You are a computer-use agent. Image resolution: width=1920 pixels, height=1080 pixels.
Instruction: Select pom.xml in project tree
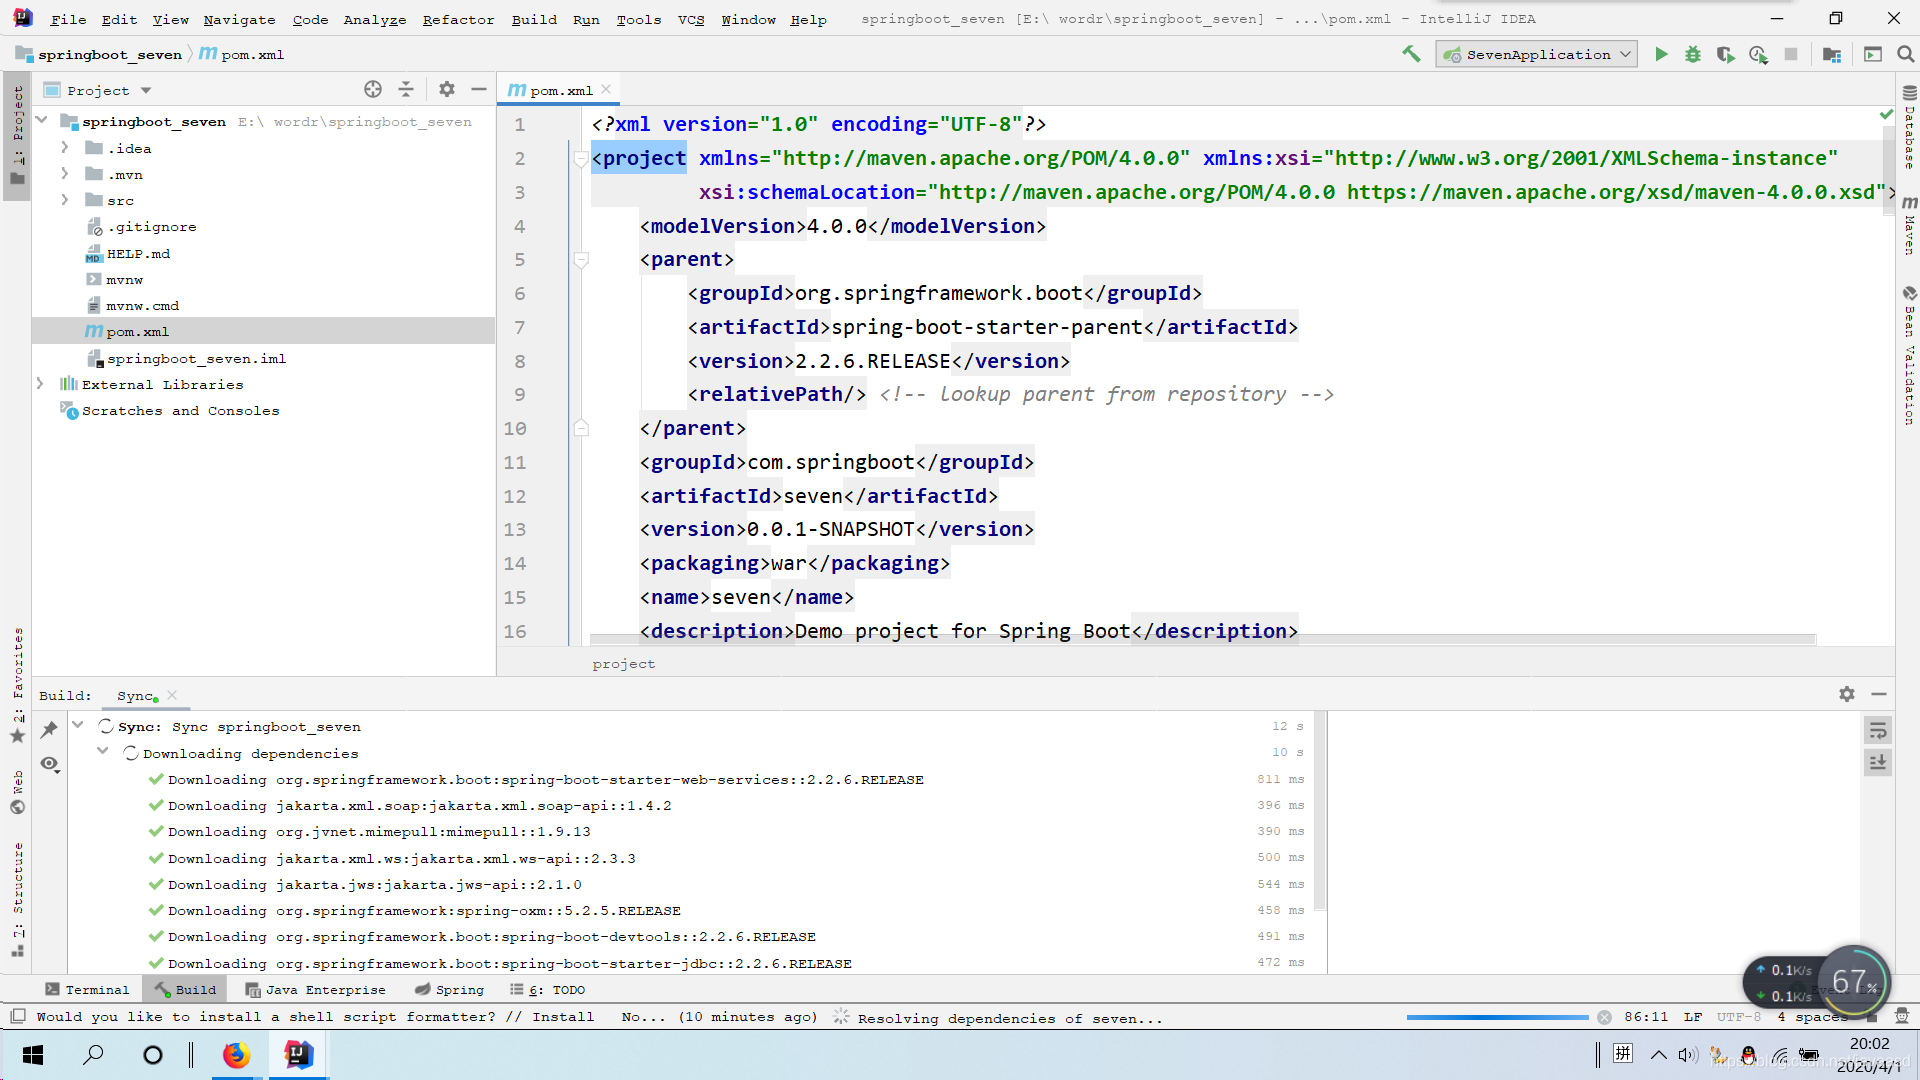(264, 331)
